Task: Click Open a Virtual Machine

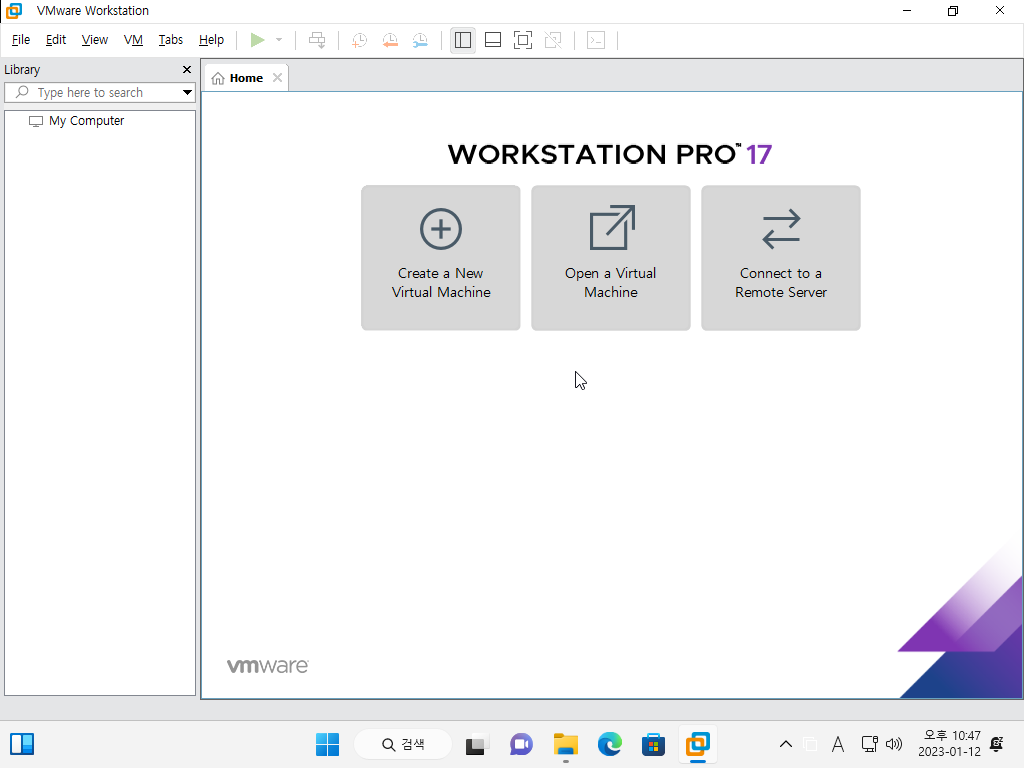Action: [x=611, y=258]
